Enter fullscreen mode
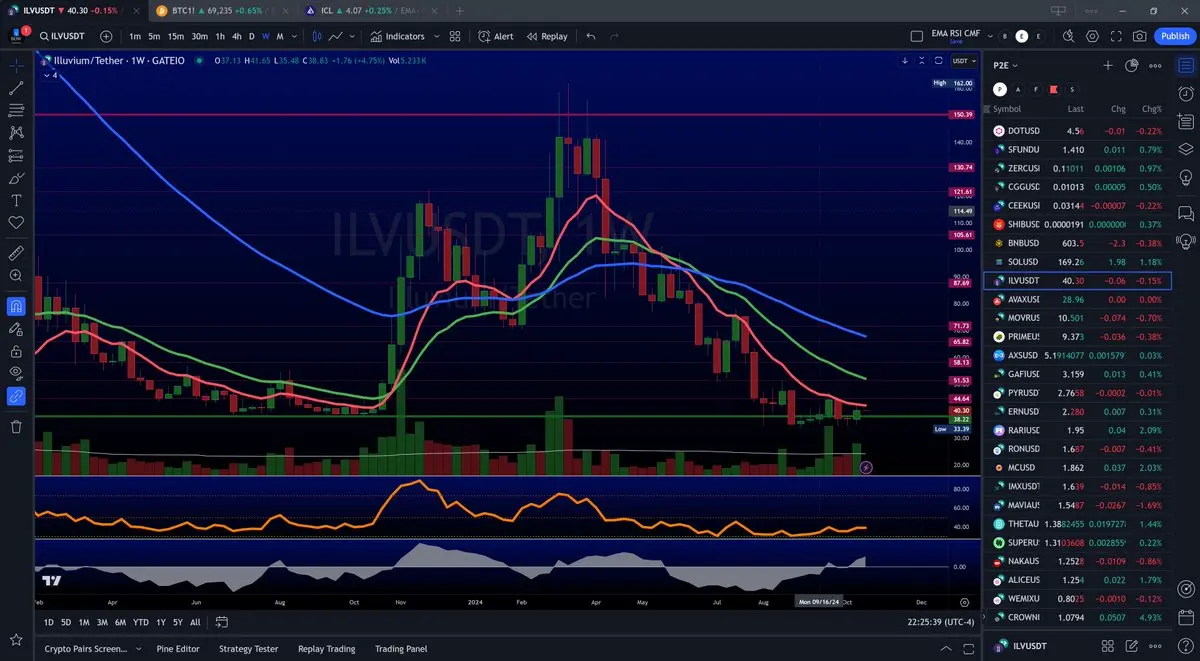Viewport: 1200px width, 661px height. 1116,36
